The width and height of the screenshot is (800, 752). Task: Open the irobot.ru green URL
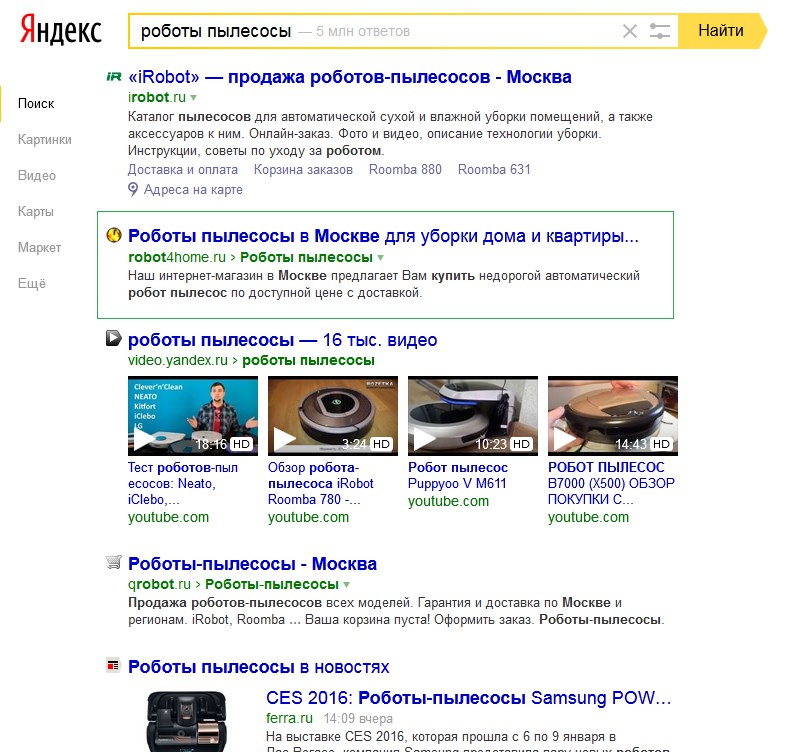click(x=157, y=97)
